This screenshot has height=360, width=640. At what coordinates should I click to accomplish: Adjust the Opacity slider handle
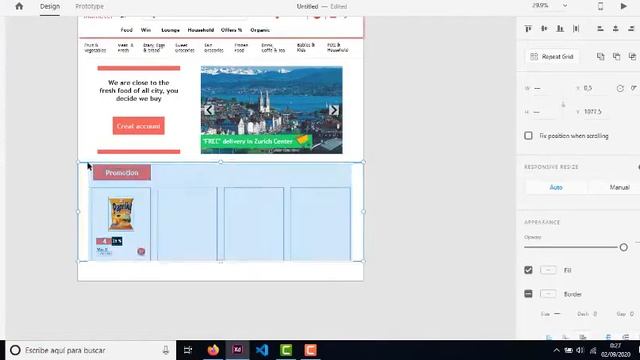coord(623,247)
